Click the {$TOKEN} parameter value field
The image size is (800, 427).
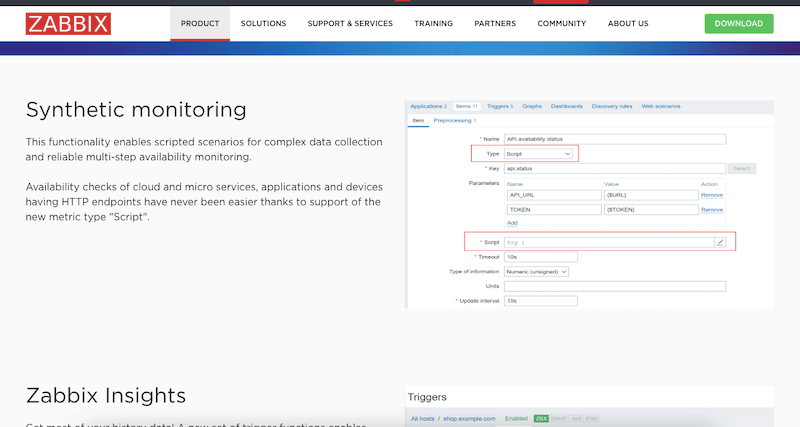(651, 210)
